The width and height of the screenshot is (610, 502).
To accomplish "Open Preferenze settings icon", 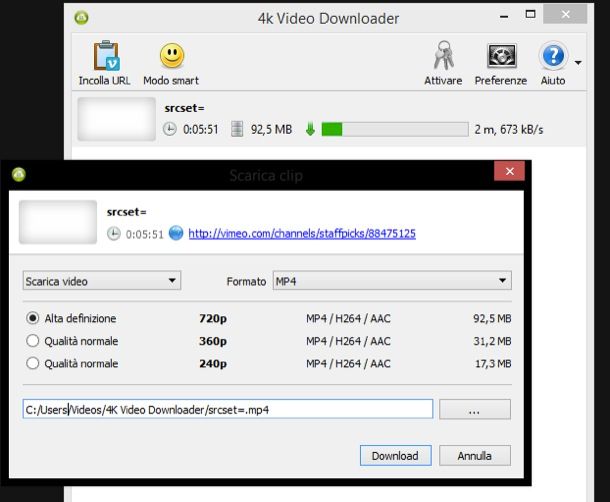I will 501,56.
